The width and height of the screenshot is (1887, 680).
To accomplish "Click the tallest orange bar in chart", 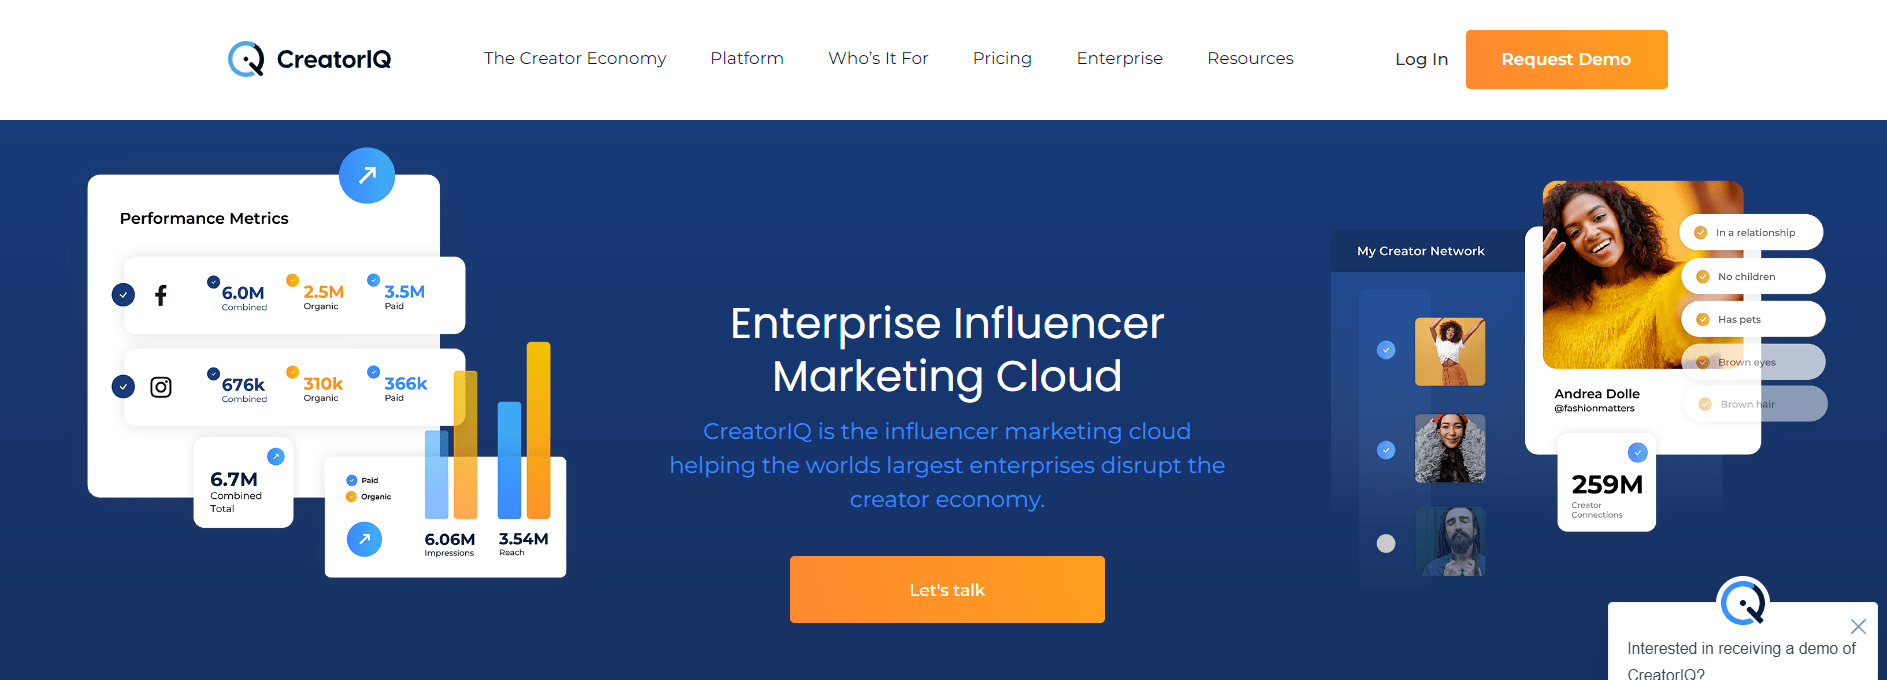I will point(539,430).
